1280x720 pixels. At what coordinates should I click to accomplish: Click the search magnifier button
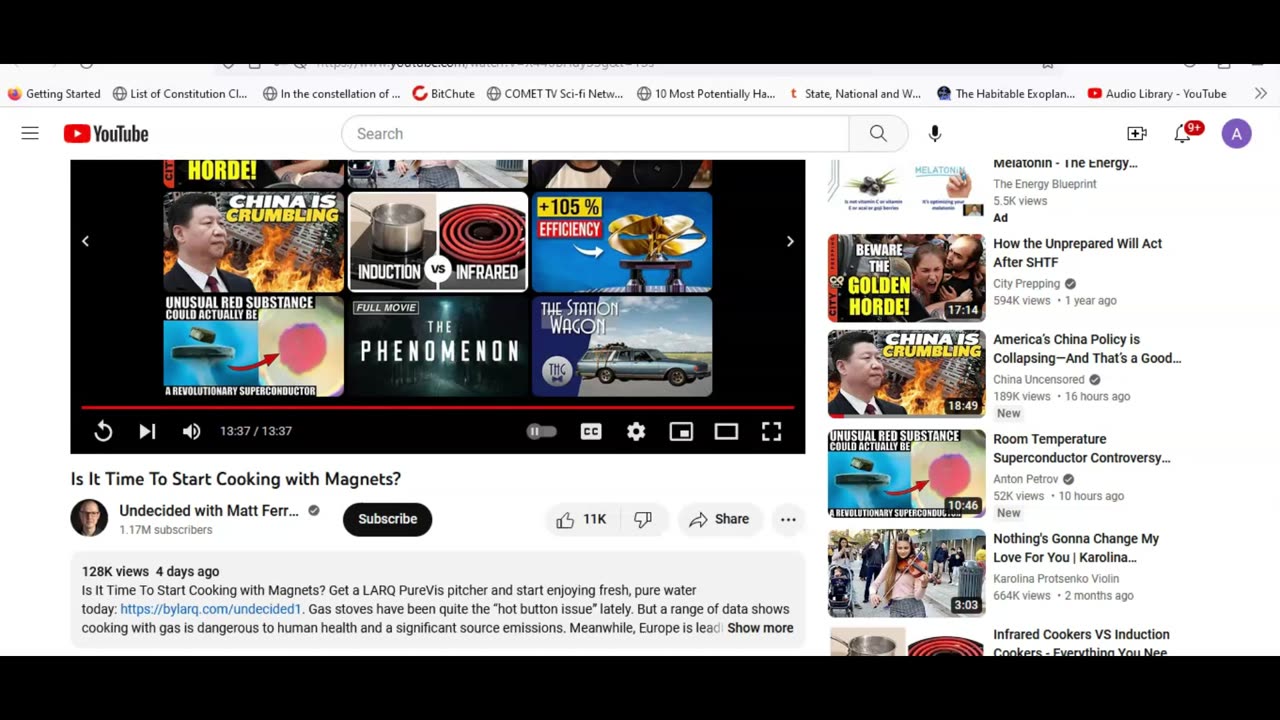878,134
